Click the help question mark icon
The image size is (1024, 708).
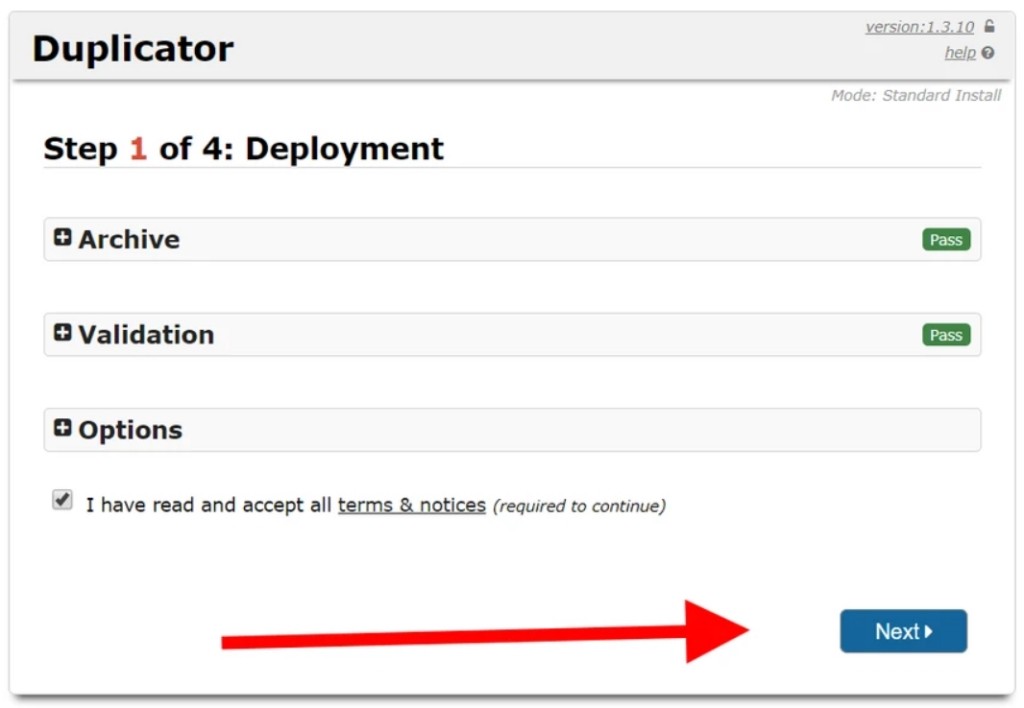[988, 53]
